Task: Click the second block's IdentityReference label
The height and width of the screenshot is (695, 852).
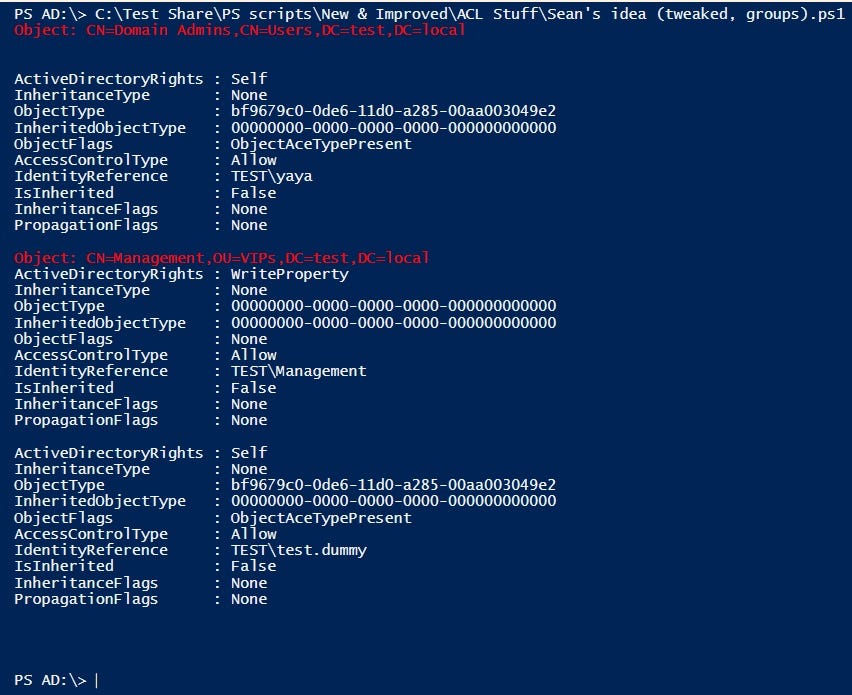Action: coord(91,371)
